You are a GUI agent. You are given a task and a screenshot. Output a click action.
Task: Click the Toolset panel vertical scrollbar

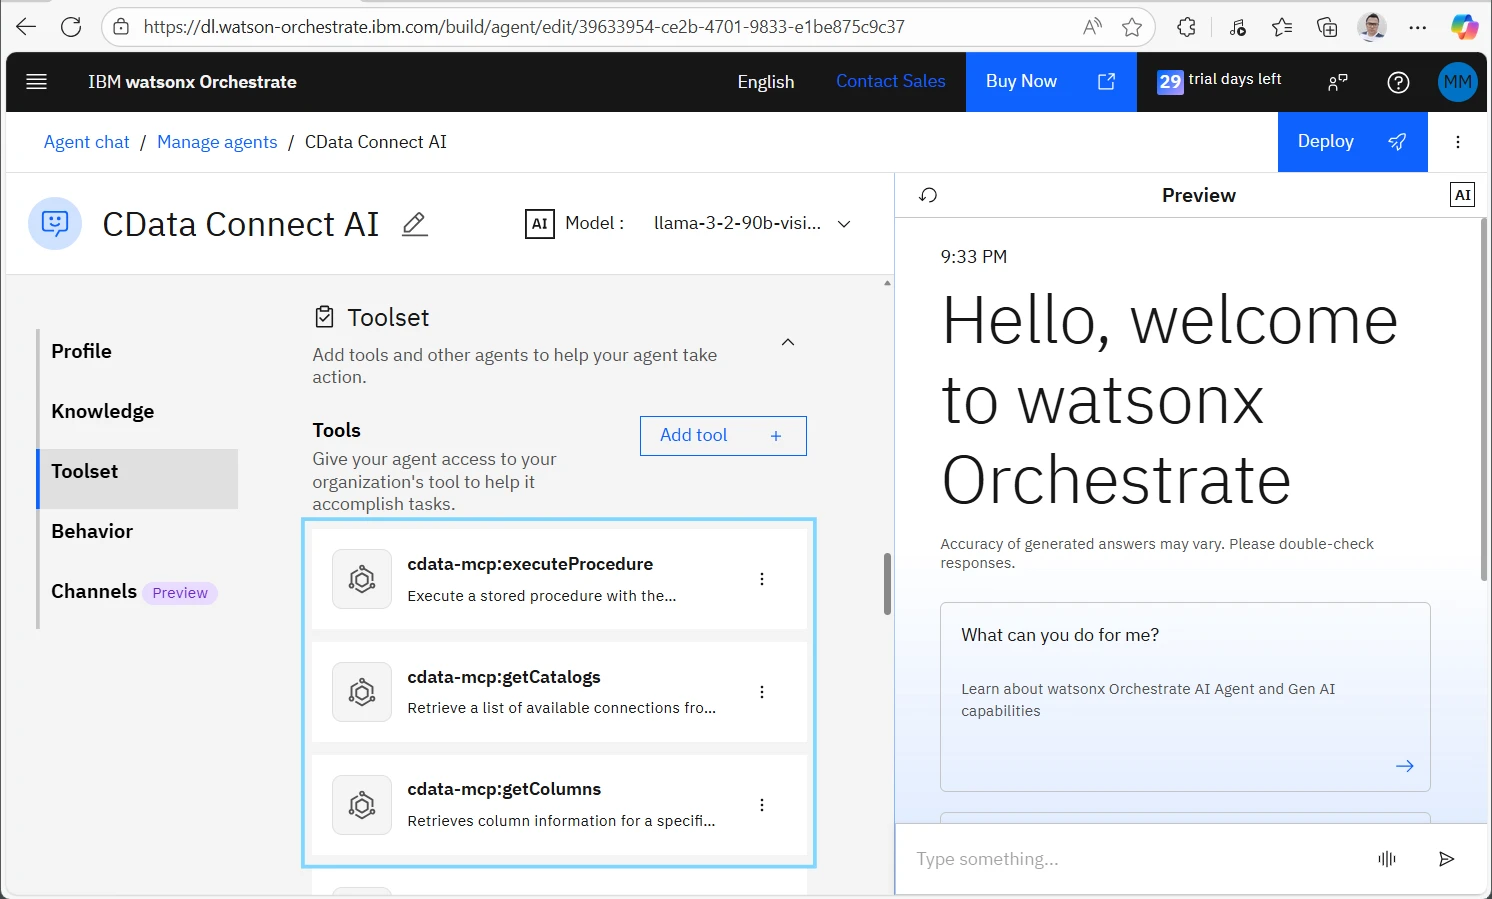point(887,584)
